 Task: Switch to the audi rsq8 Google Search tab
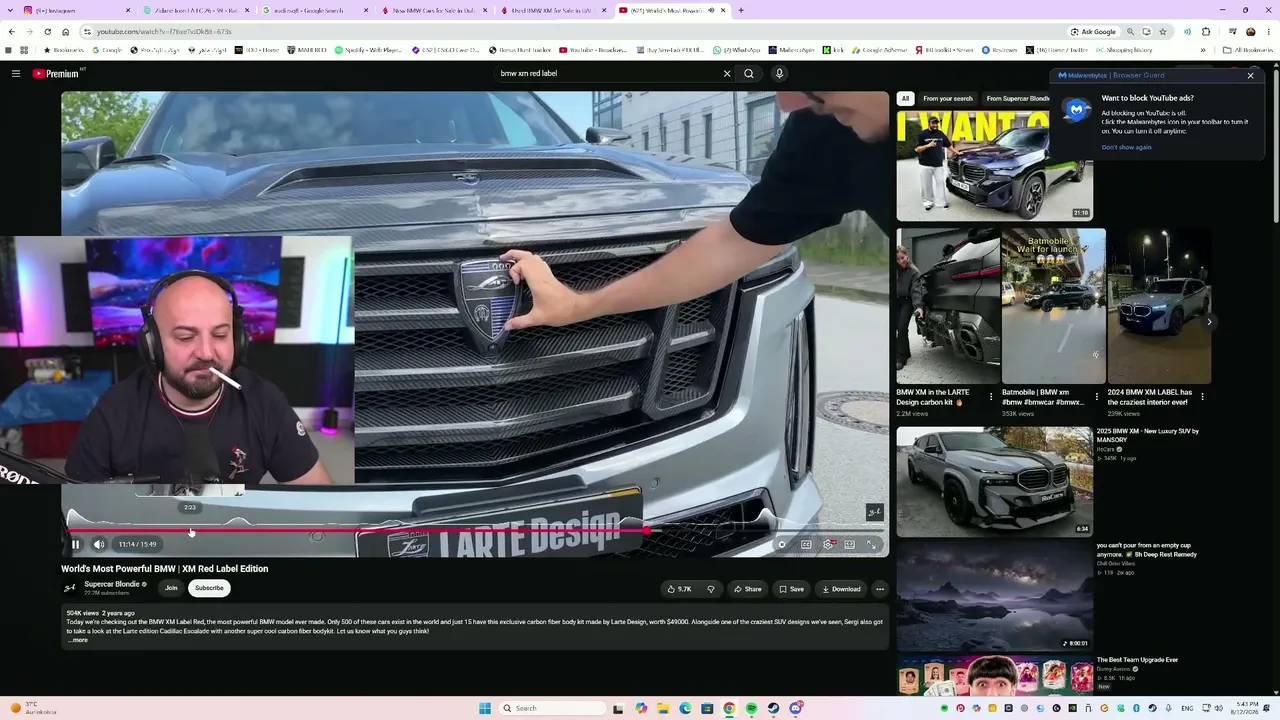315,10
